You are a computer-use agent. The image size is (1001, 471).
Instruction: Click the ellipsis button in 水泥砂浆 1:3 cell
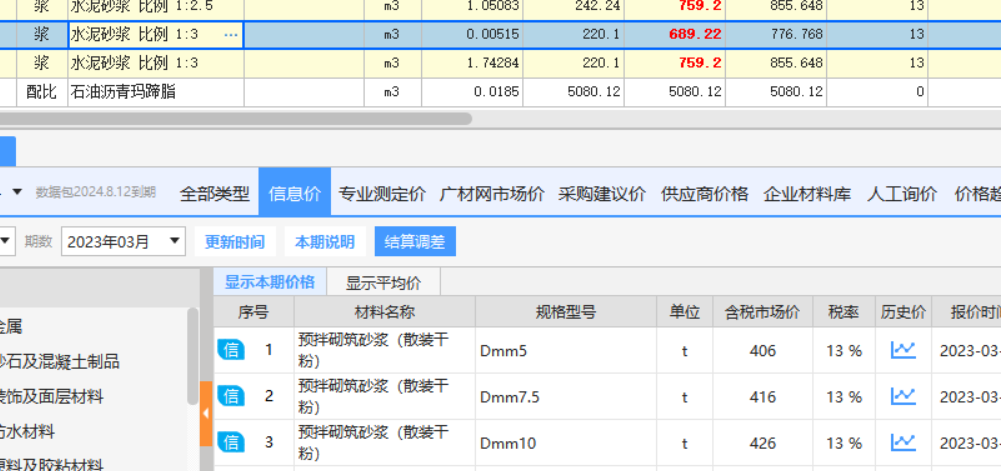[x=231, y=35]
